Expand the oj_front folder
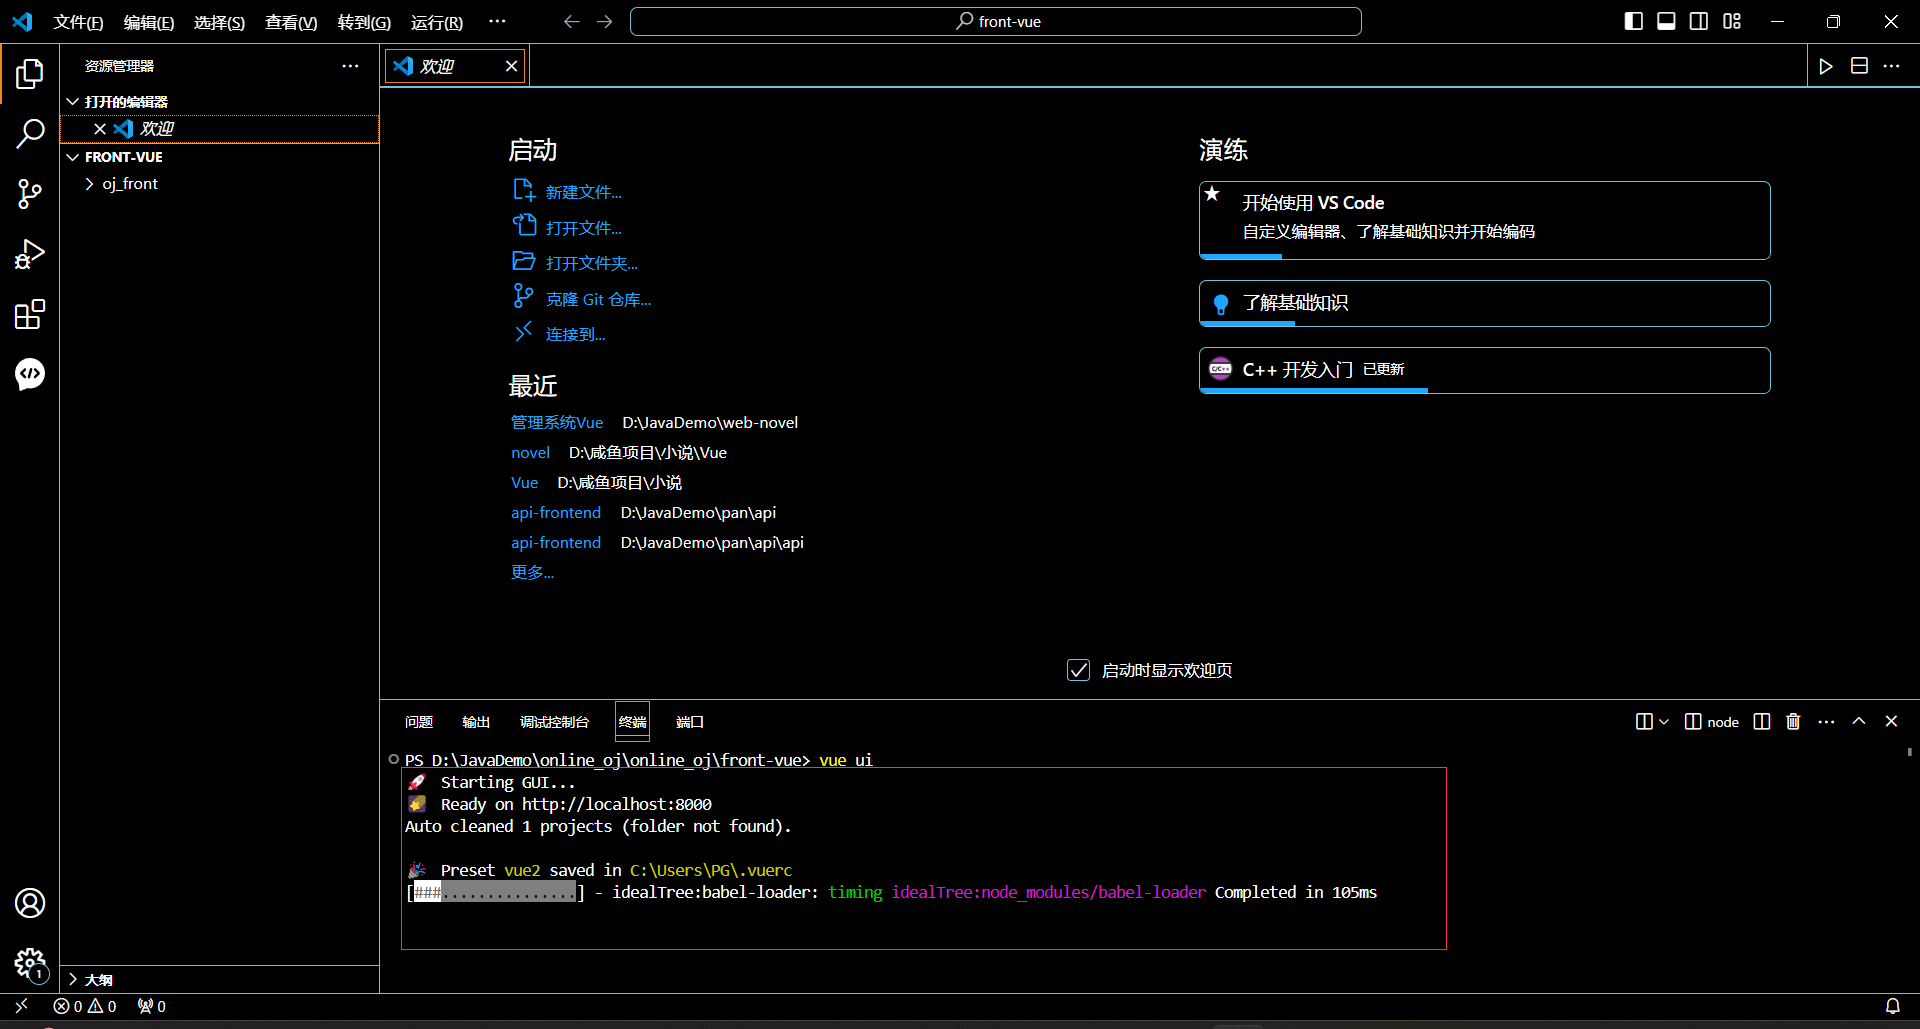Image resolution: width=1920 pixels, height=1029 pixels. tap(130, 184)
